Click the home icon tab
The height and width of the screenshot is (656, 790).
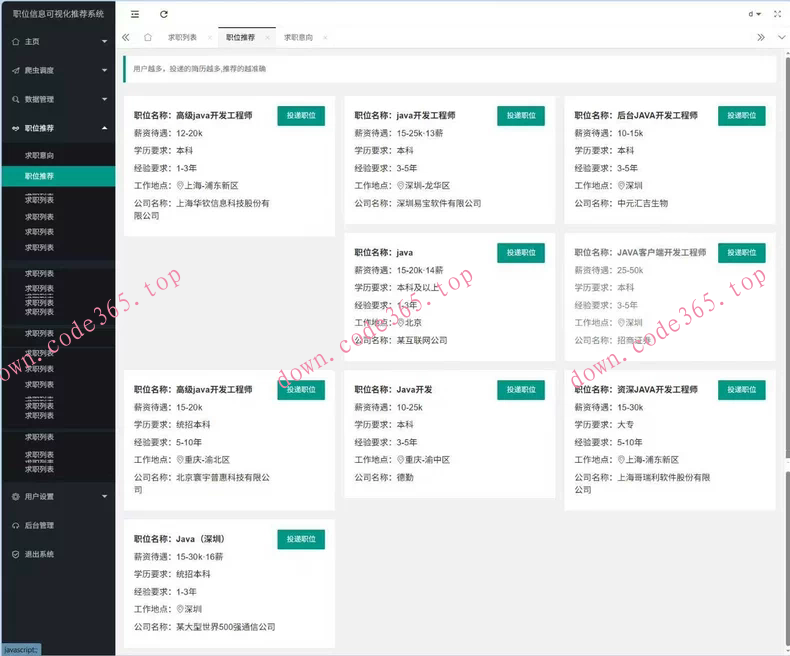148,37
